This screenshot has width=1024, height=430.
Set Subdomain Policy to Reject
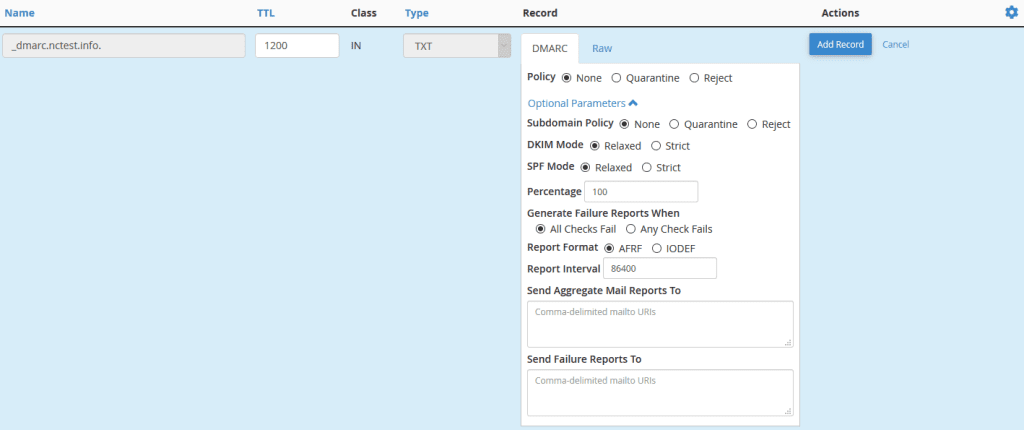point(752,124)
